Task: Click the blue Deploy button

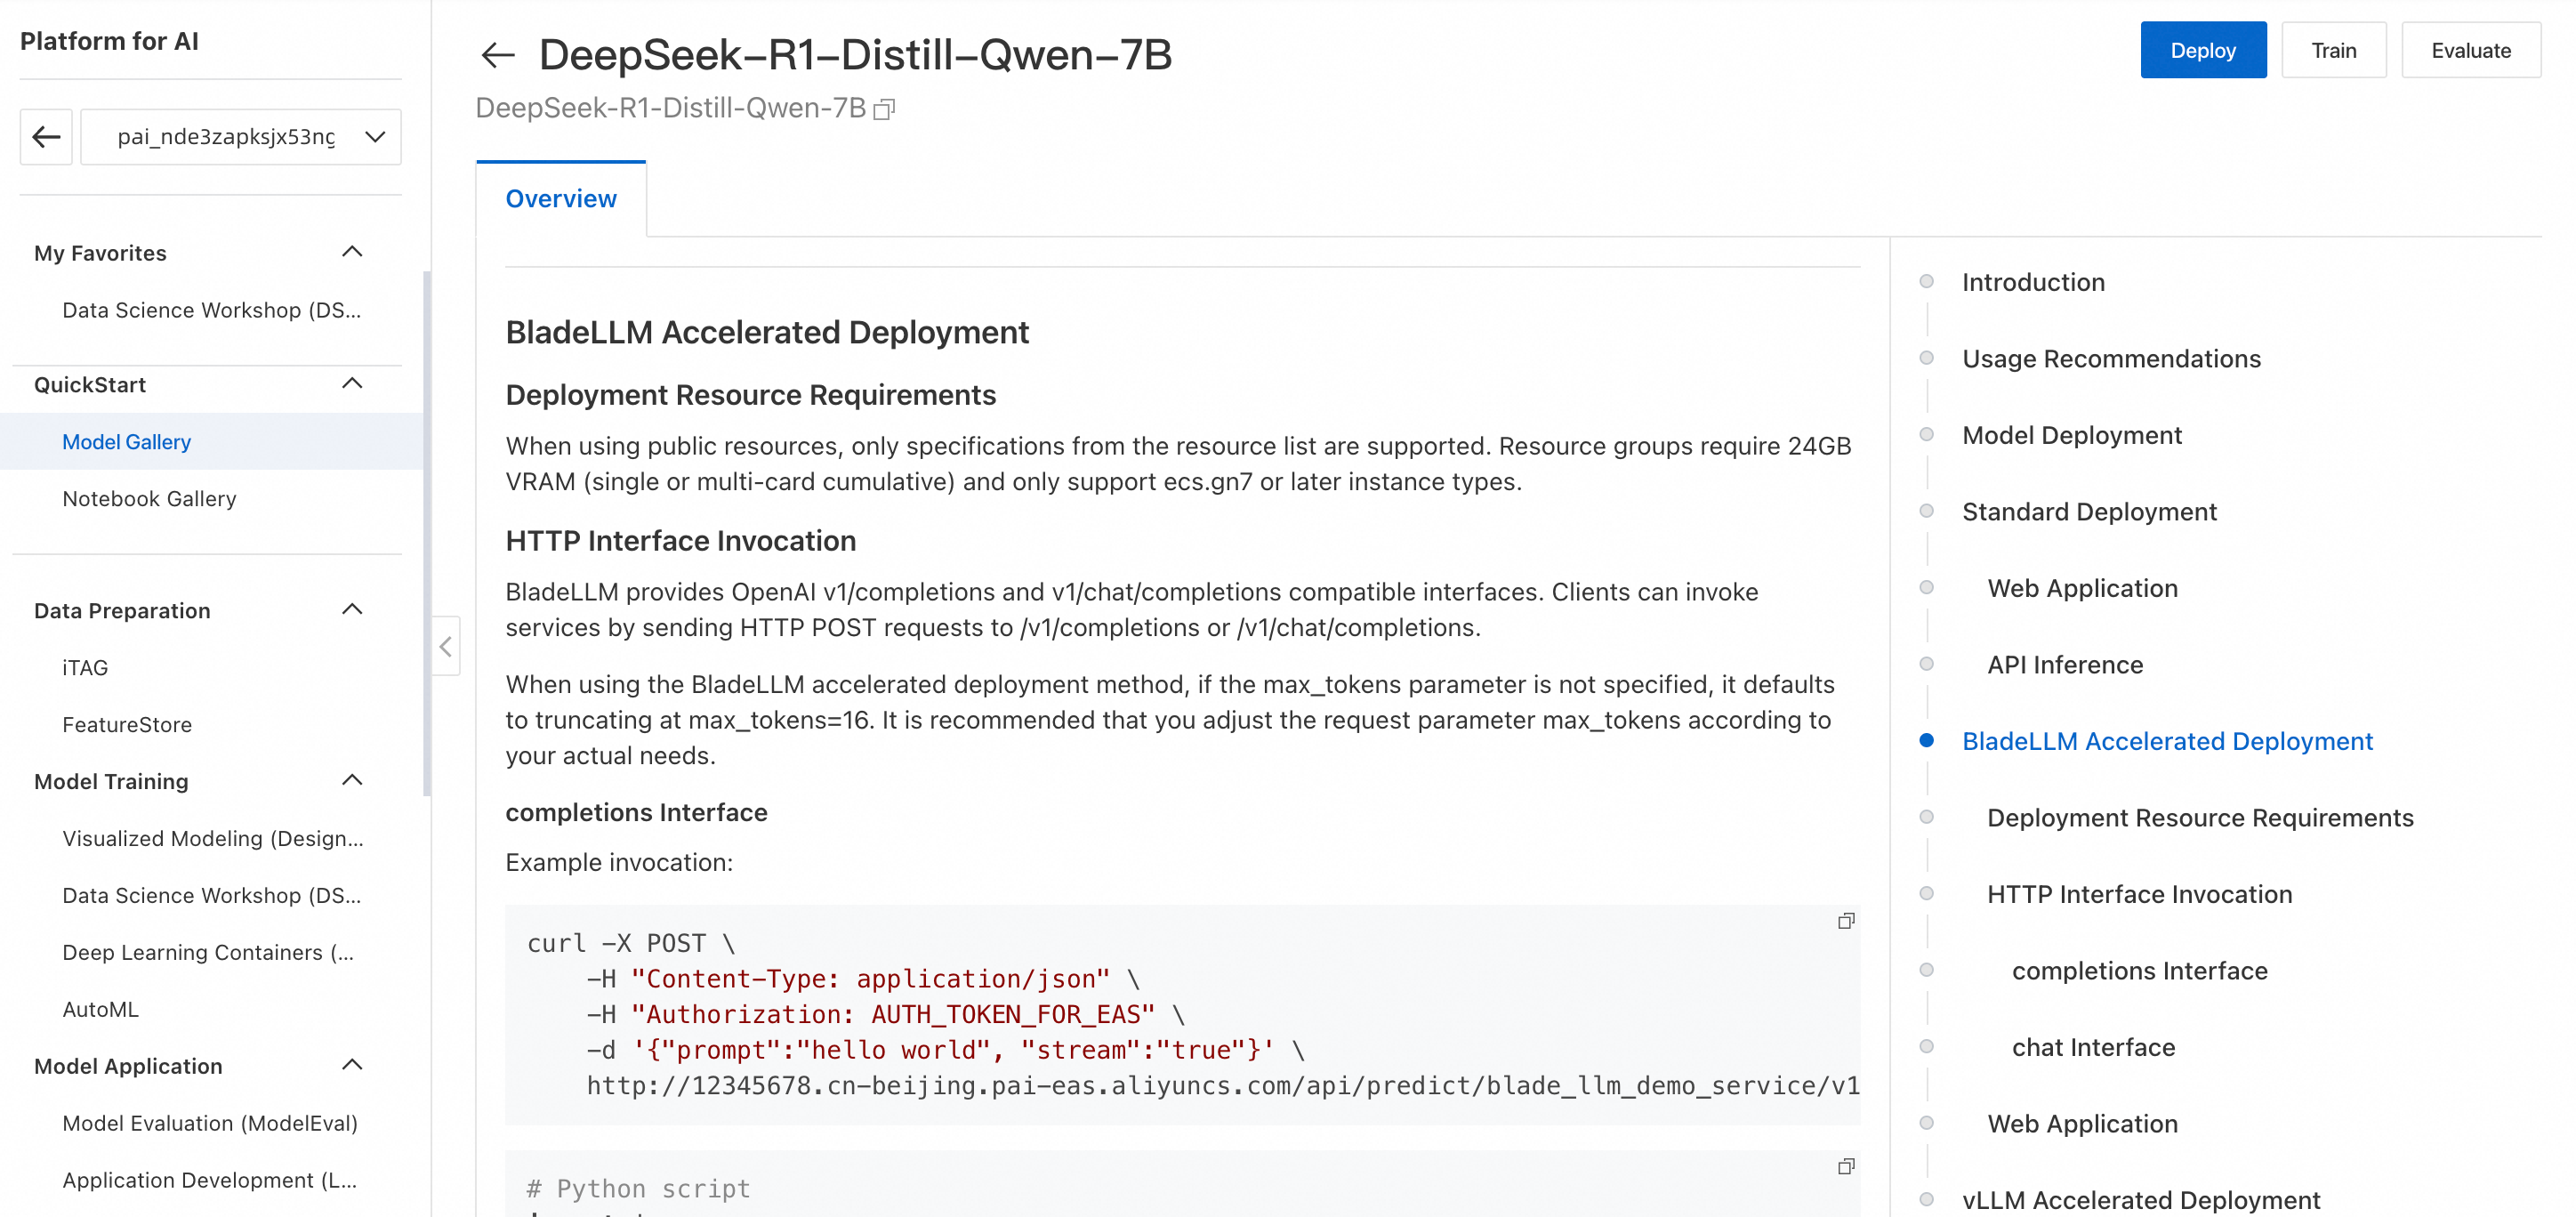Action: point(2203,50)
